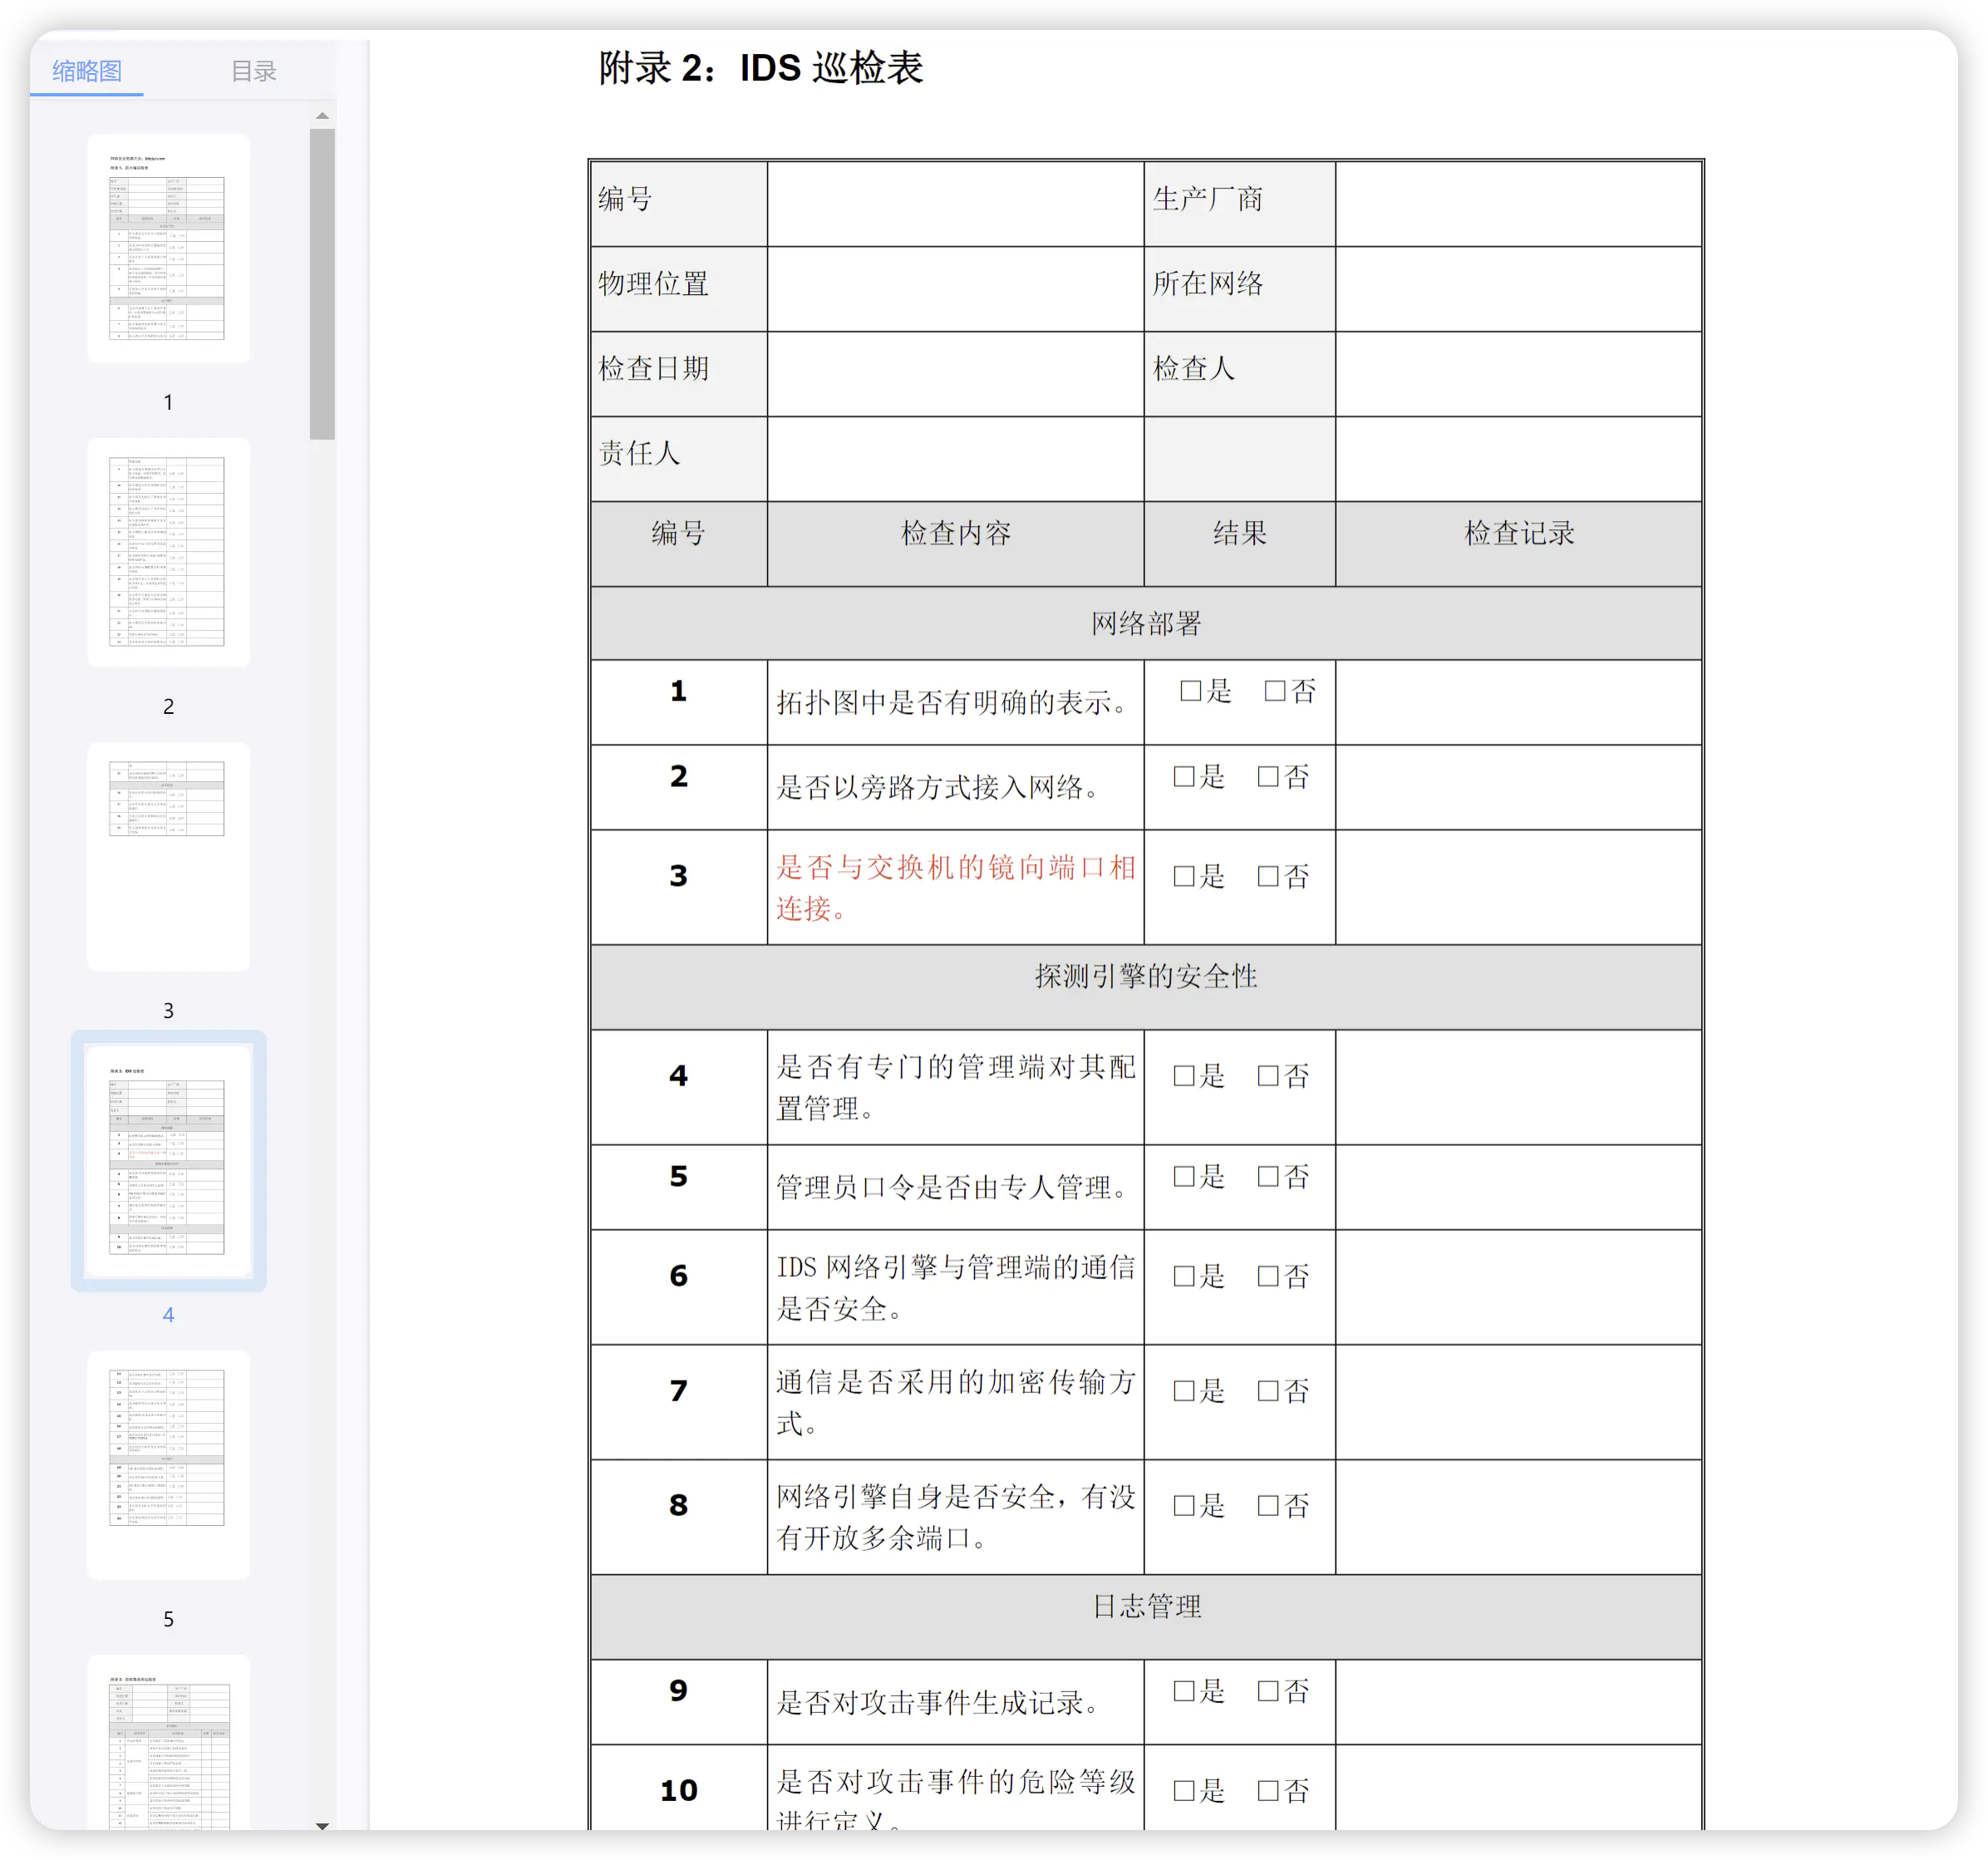
Task: Click the title 附录 2: IDS 巡检表
Action: pyautogui.click(x=761, y=68)
